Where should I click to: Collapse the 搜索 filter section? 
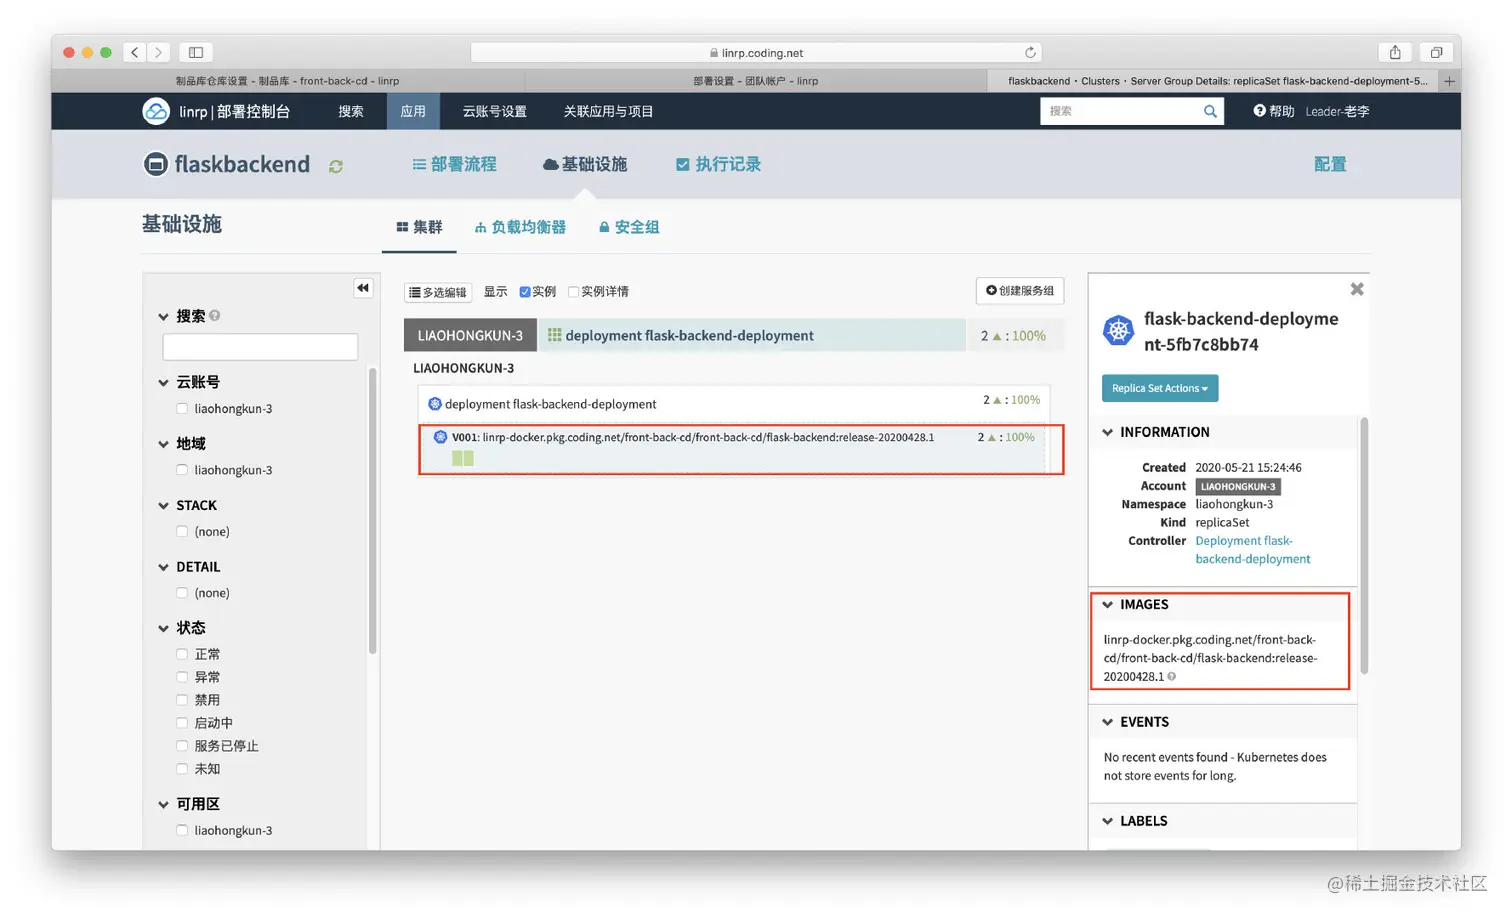point(163,317)
